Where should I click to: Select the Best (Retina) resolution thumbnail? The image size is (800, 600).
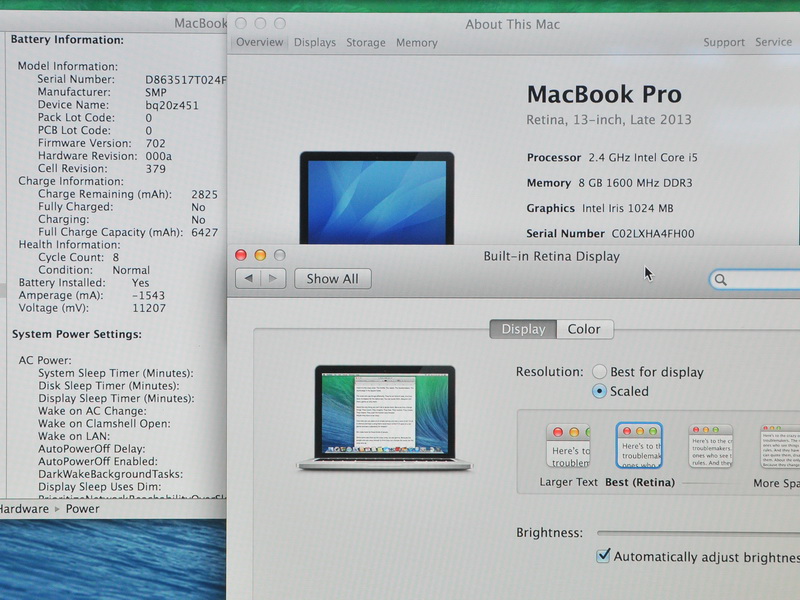coord(639,445)
